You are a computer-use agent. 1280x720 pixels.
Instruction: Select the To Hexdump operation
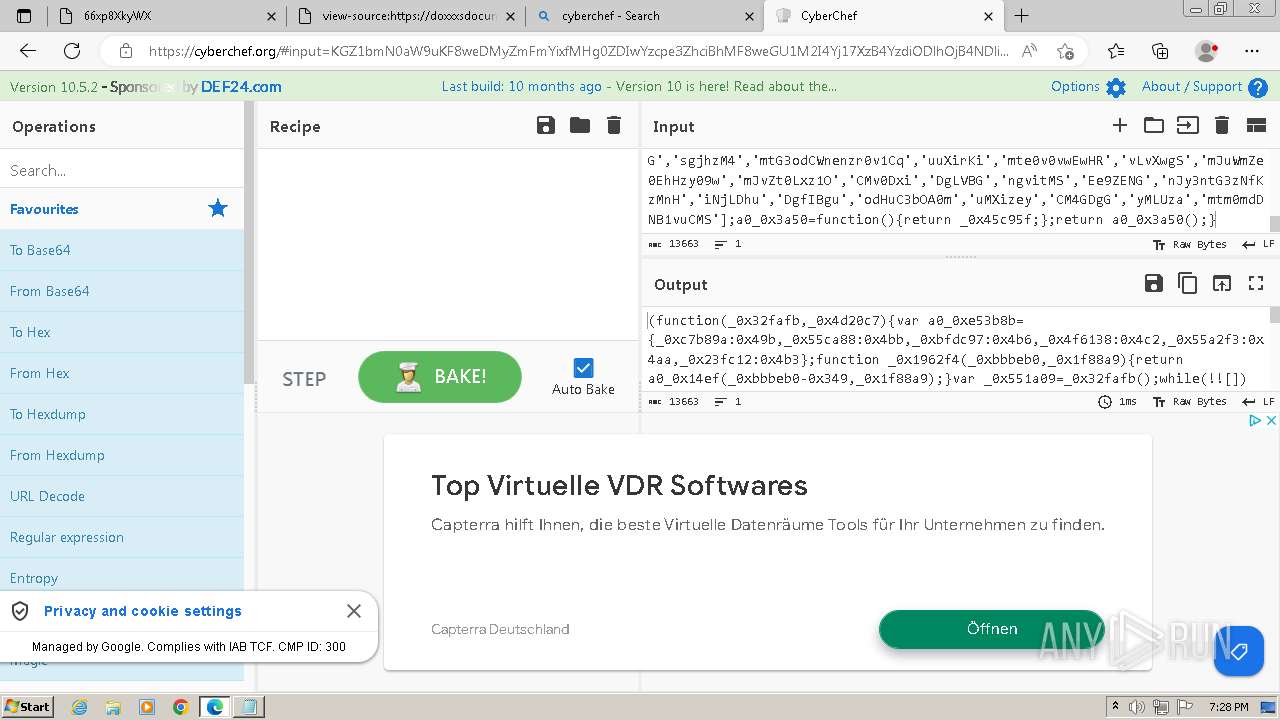point(122,414)
